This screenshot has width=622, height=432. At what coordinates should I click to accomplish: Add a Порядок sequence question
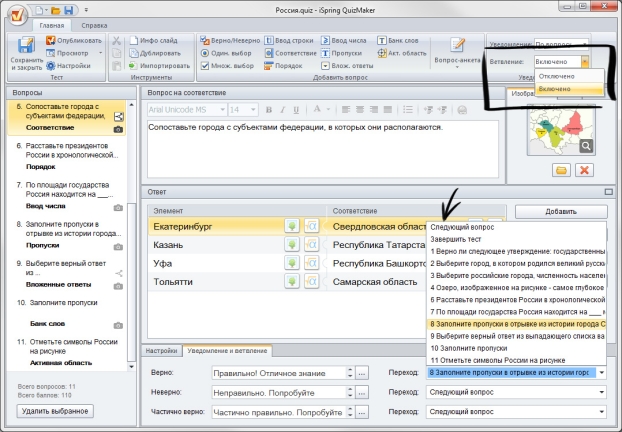click(283, 66)
